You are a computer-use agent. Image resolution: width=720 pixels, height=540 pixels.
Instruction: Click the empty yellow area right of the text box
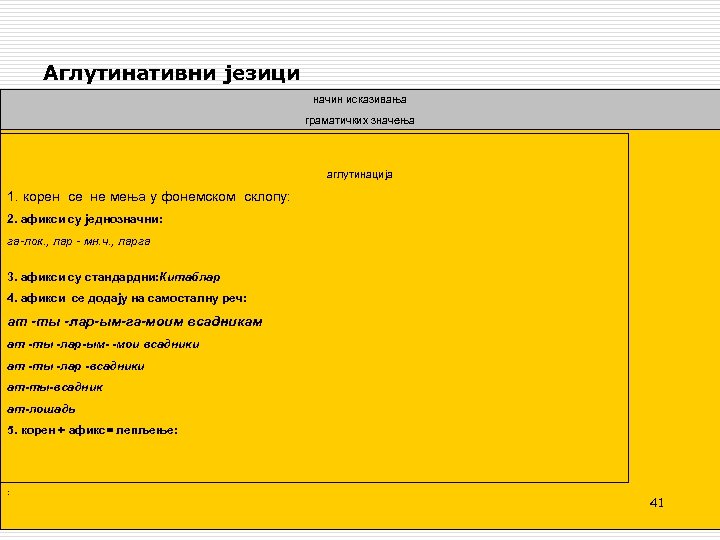tap(674, 303)
